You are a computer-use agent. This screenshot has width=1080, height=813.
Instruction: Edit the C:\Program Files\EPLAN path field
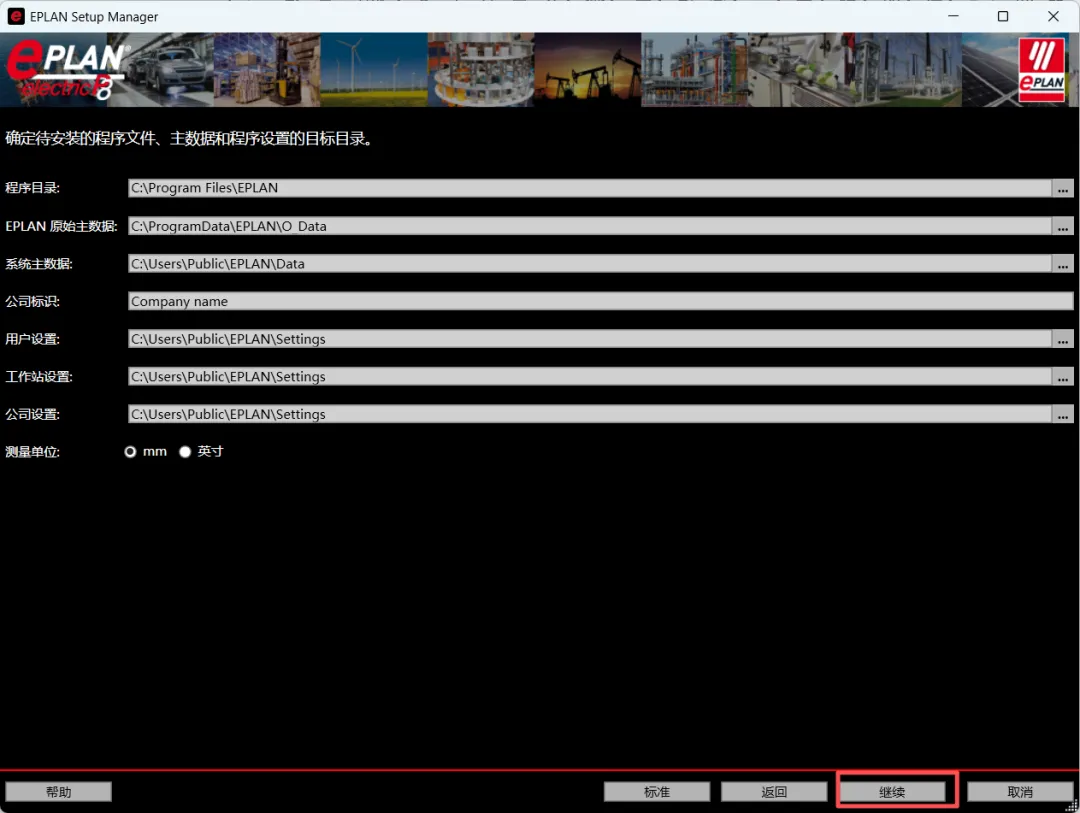(590, 188)
